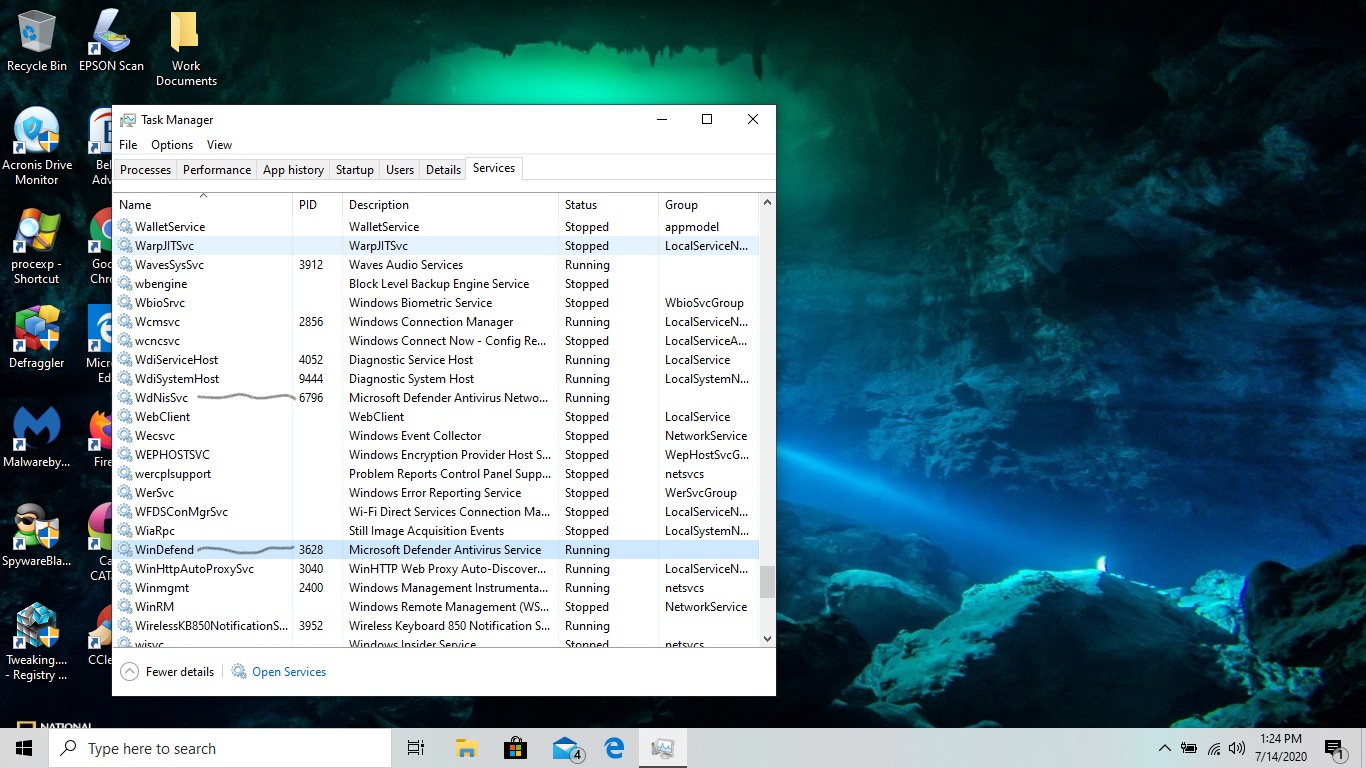Screen dimensions: 1366x768
Task: Select the WinRM service row
Action: tap(436, 607)
